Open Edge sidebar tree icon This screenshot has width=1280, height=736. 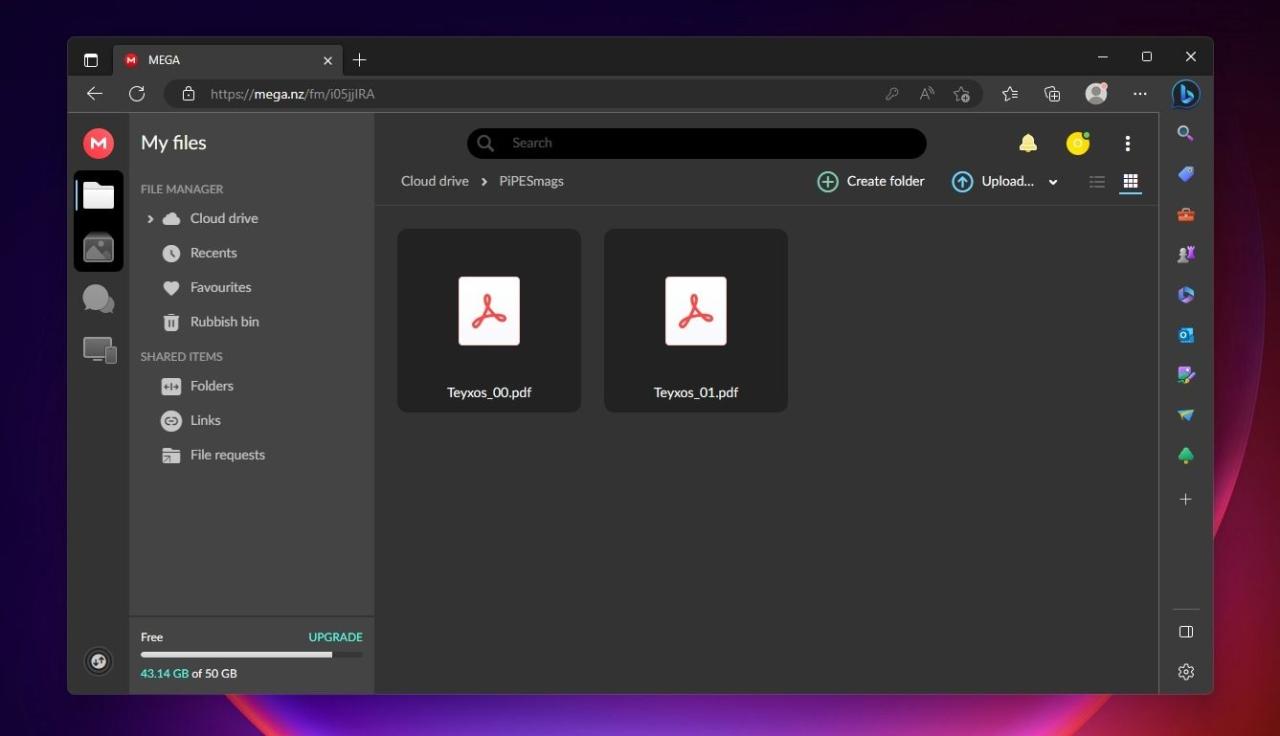(x=1186, y=455)
